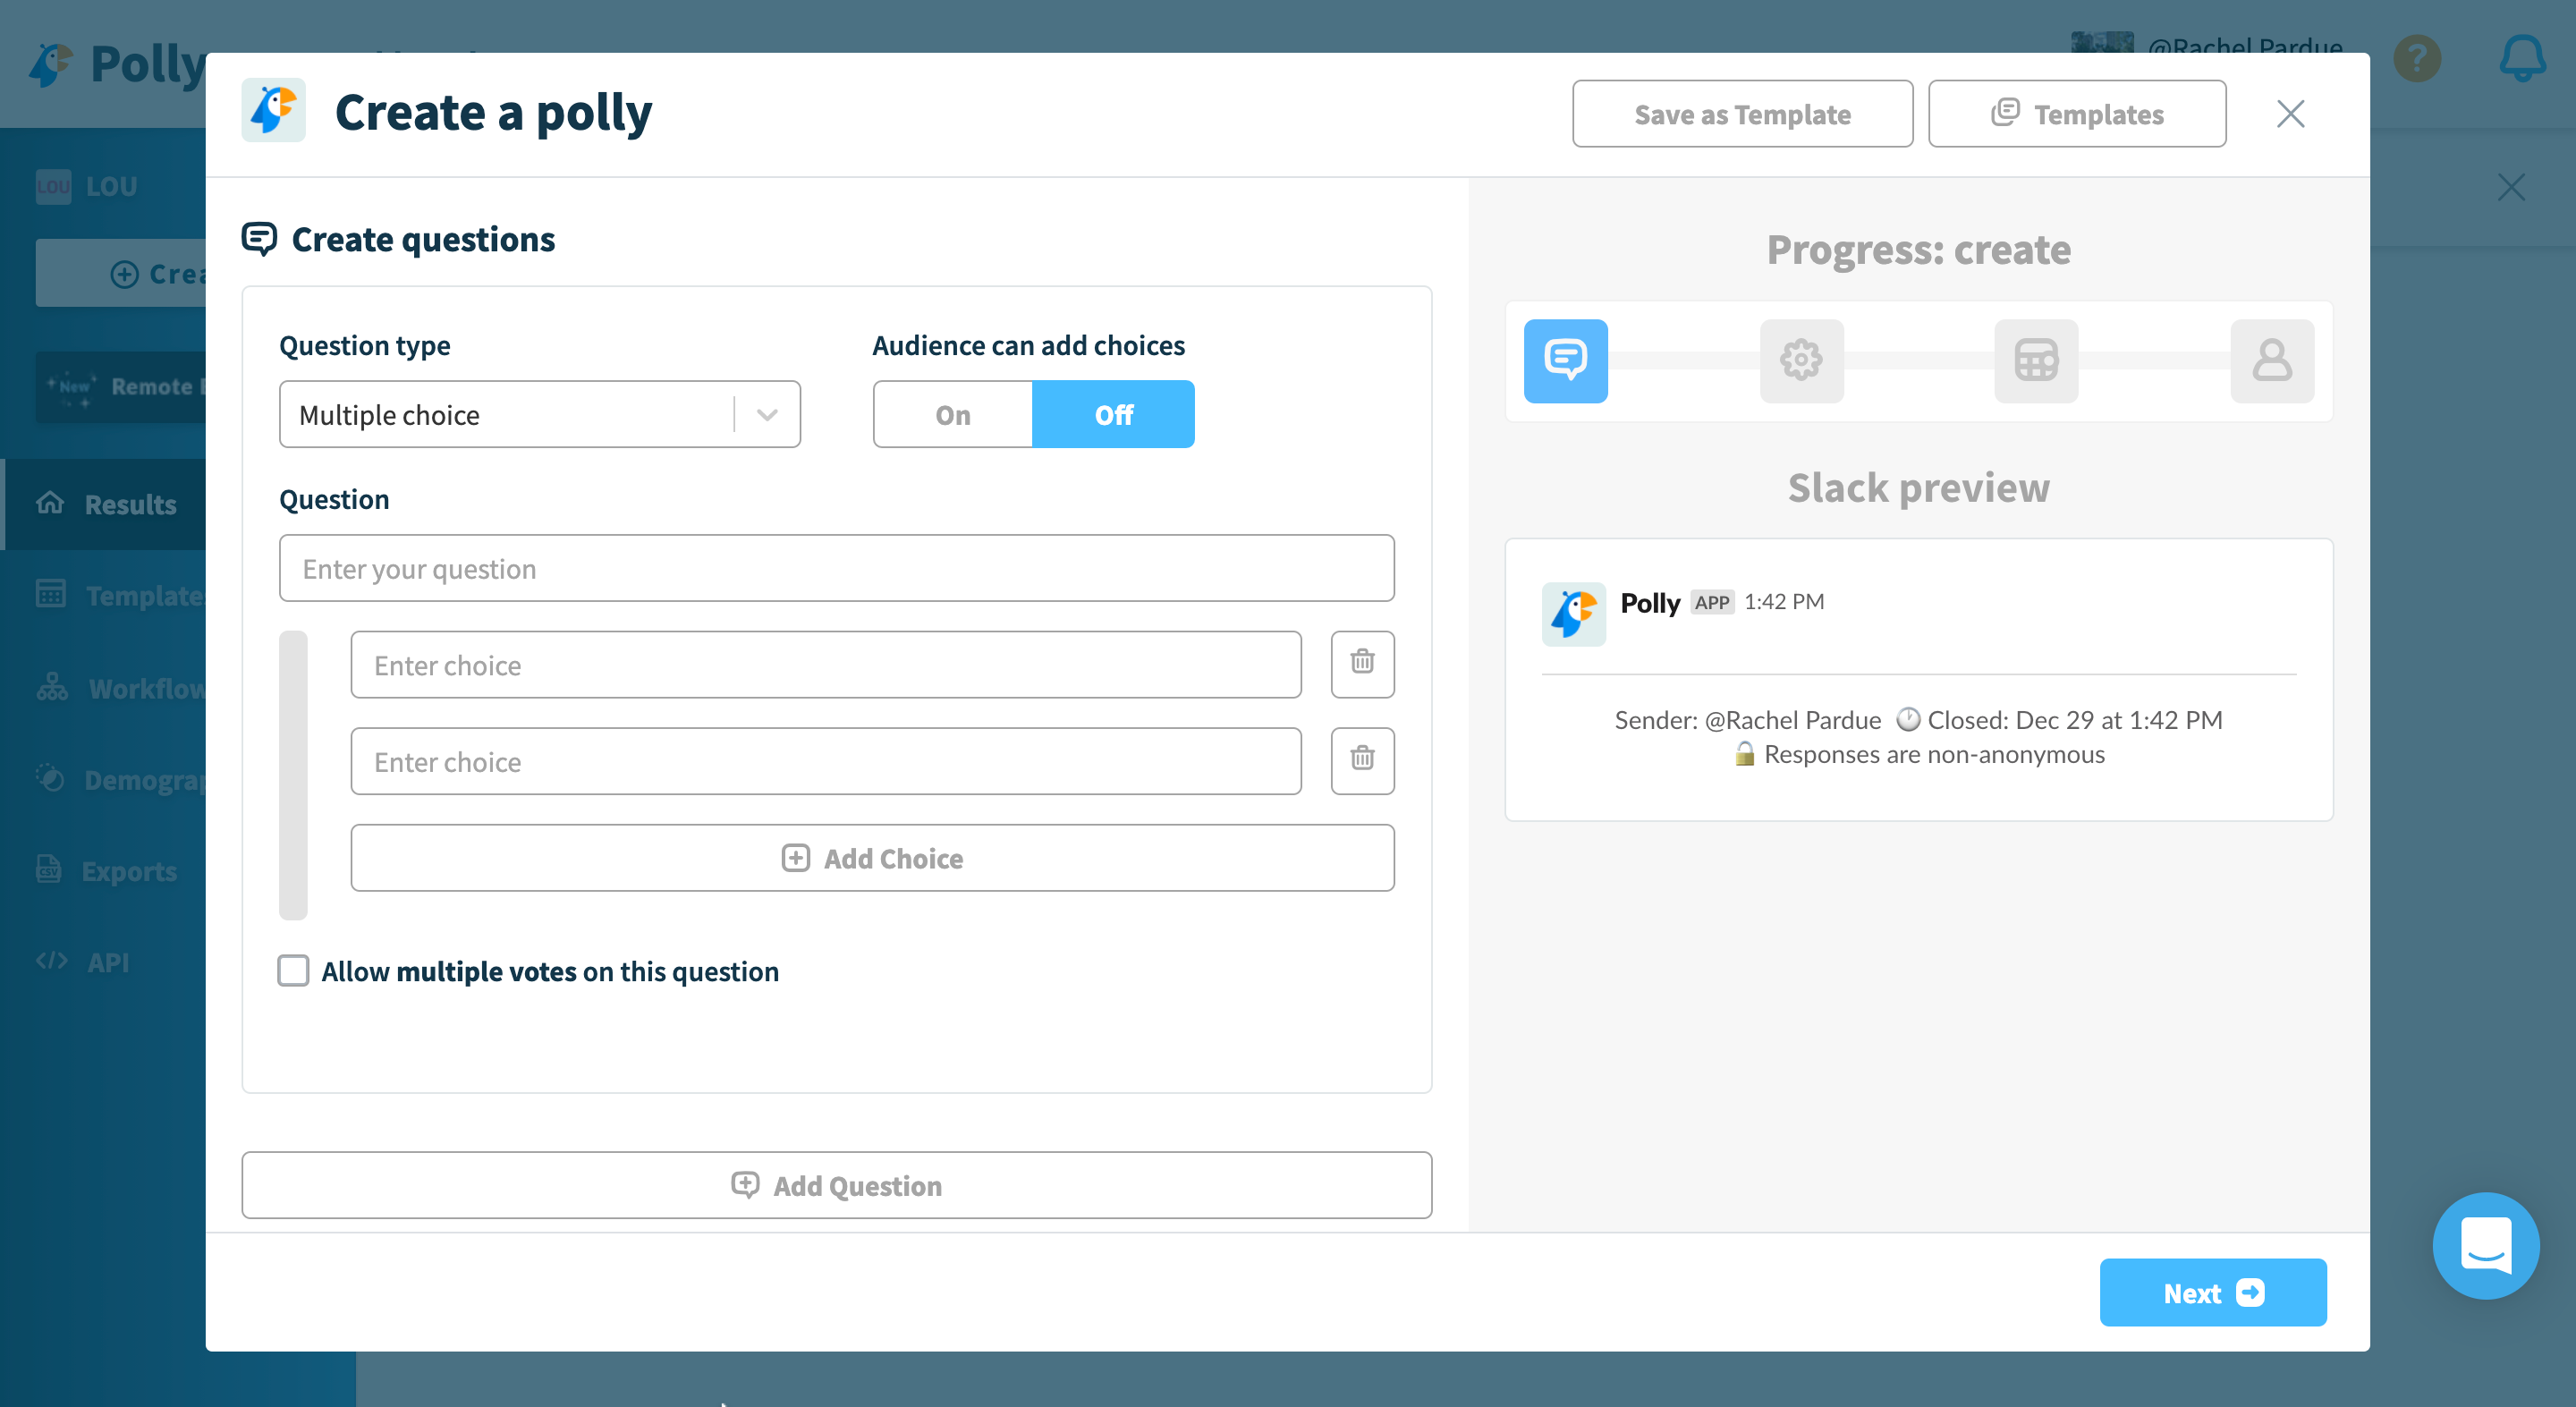
Task: Open the chat support bubble
Action: click(x=2485, y=1245)
